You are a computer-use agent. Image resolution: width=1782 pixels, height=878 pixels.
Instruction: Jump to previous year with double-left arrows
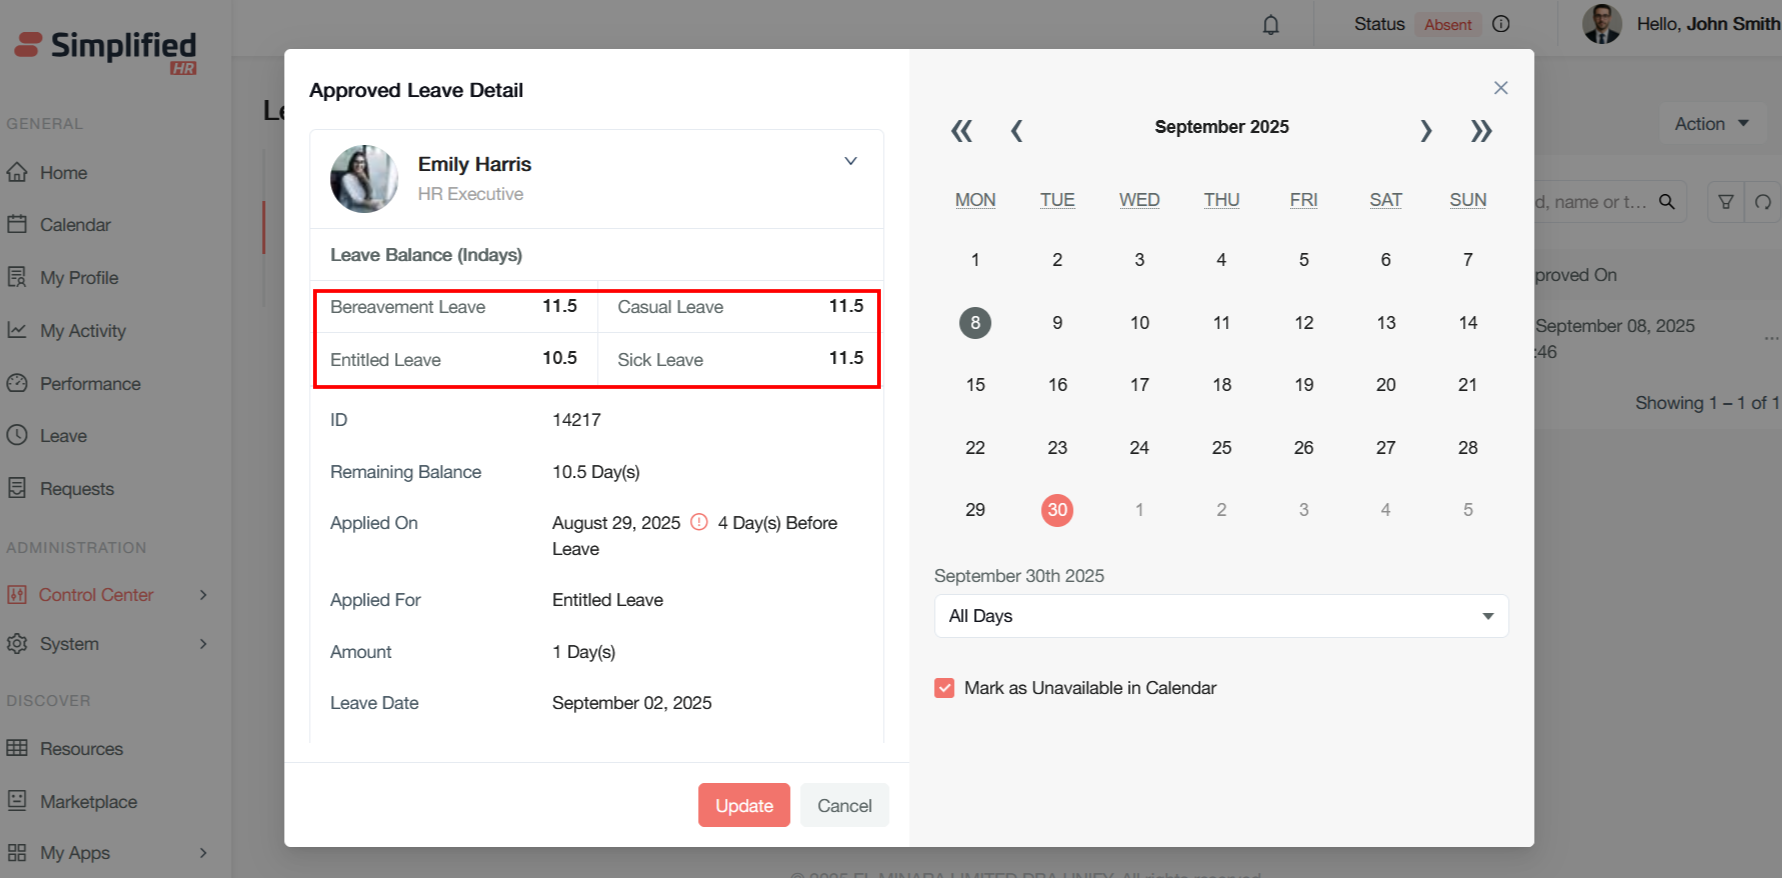(x=961, y=131)
